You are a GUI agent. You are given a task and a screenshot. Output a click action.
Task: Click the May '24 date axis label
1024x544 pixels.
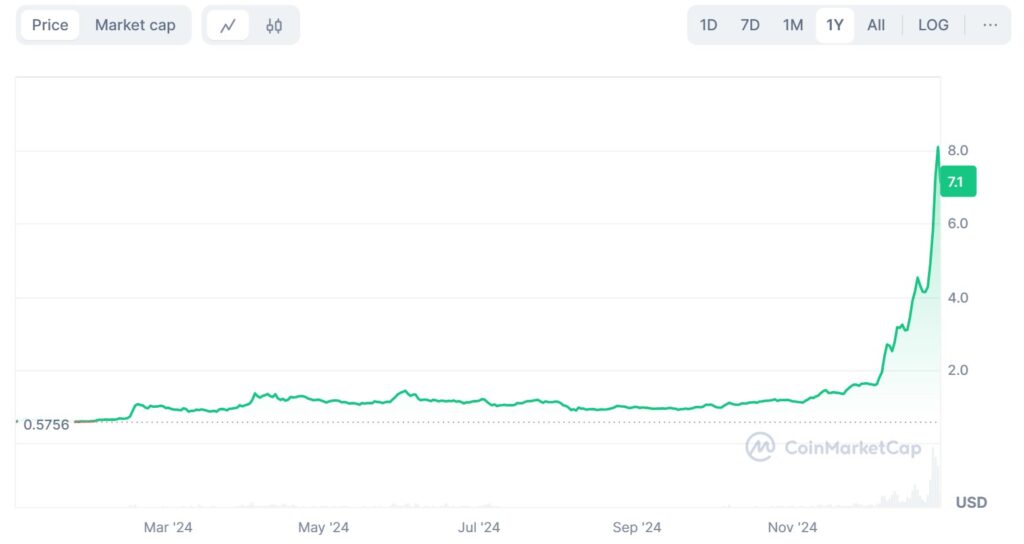pyautogui.click(x=324, y=527)
